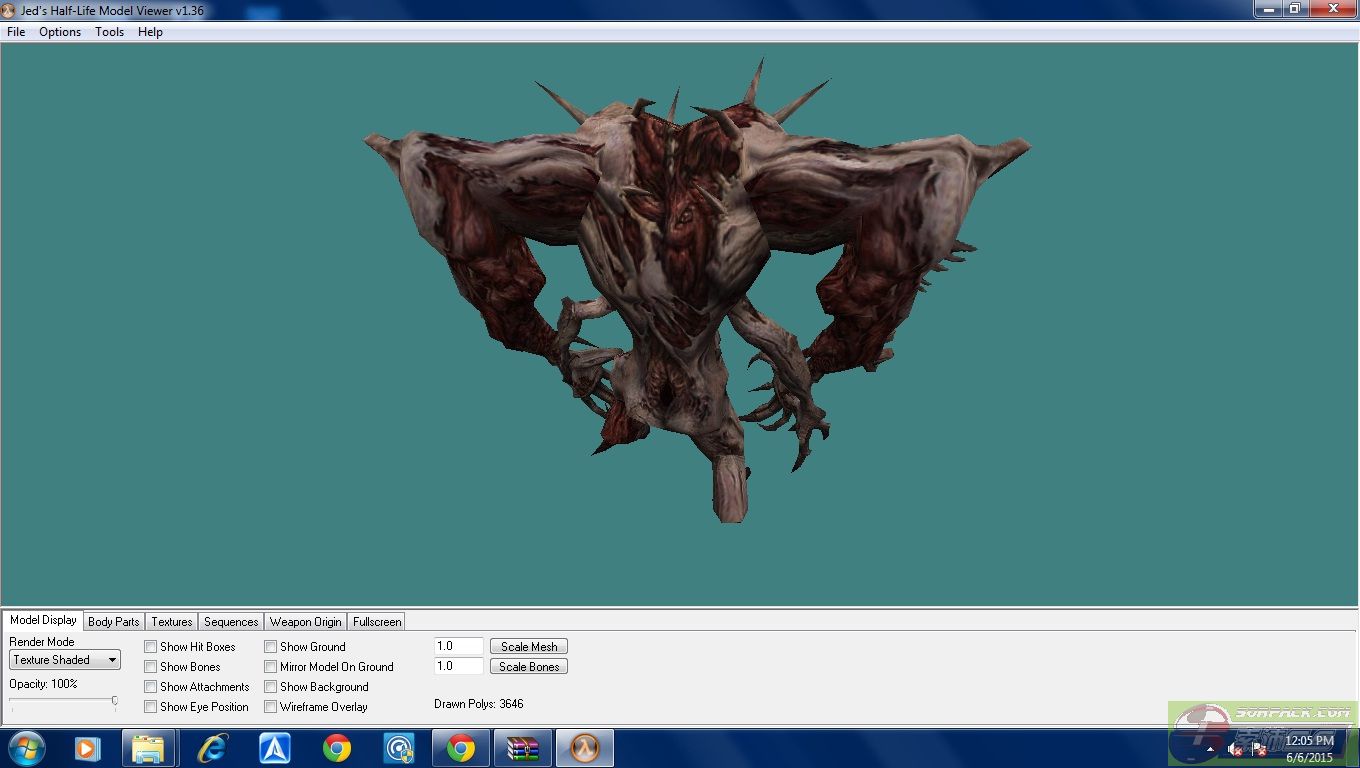Show hidden system tray icons arrow
The image size is (1360, 768).
click(x=1210, y=749)
